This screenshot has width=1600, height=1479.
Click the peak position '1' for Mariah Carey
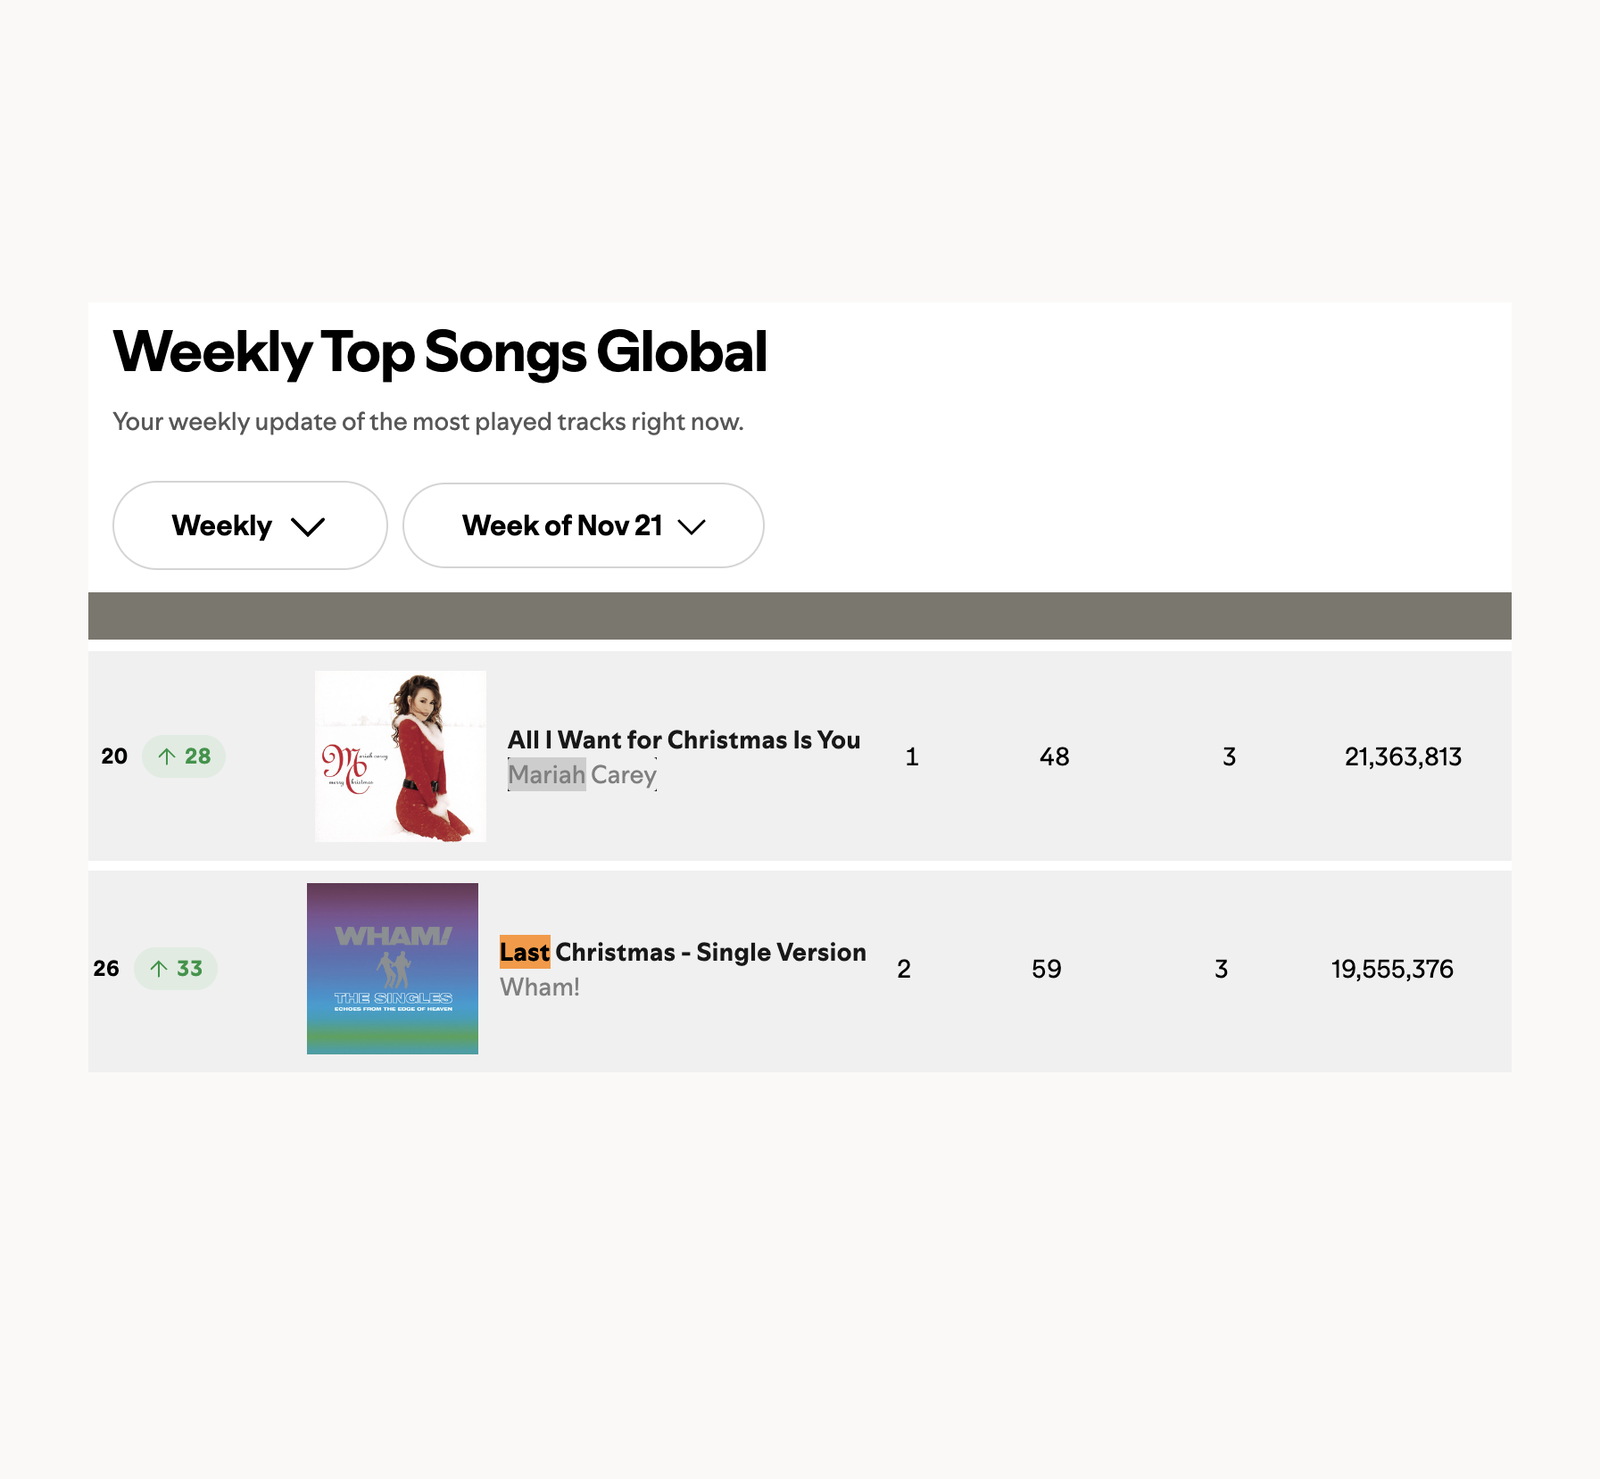(x=912, y=757)
